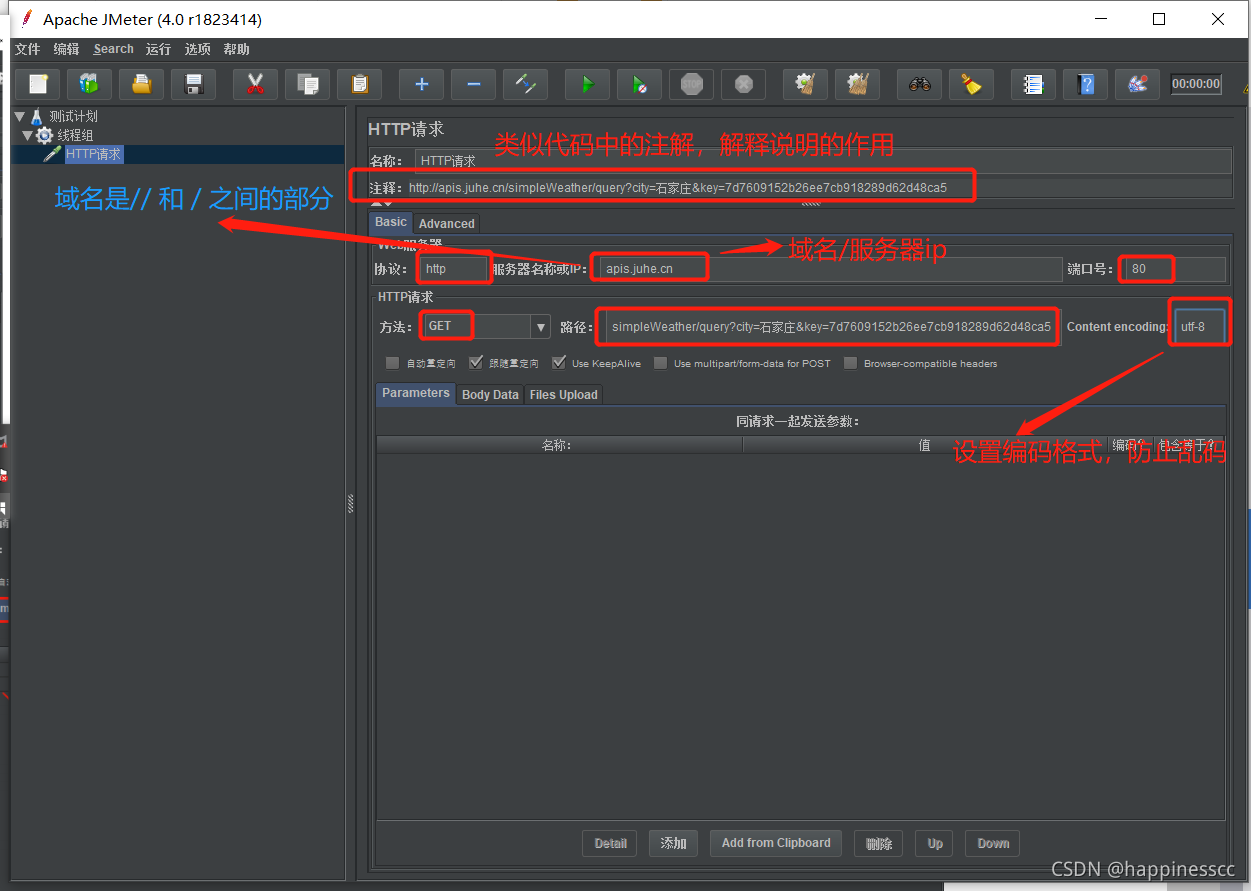This screenshot has width=1251, height=891.
Task: Click the Copy icon
Action: (307, 84)
